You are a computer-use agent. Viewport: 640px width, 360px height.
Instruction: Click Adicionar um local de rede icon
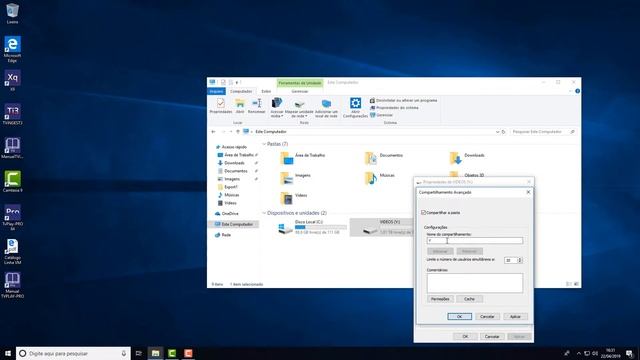pos(326,108)
